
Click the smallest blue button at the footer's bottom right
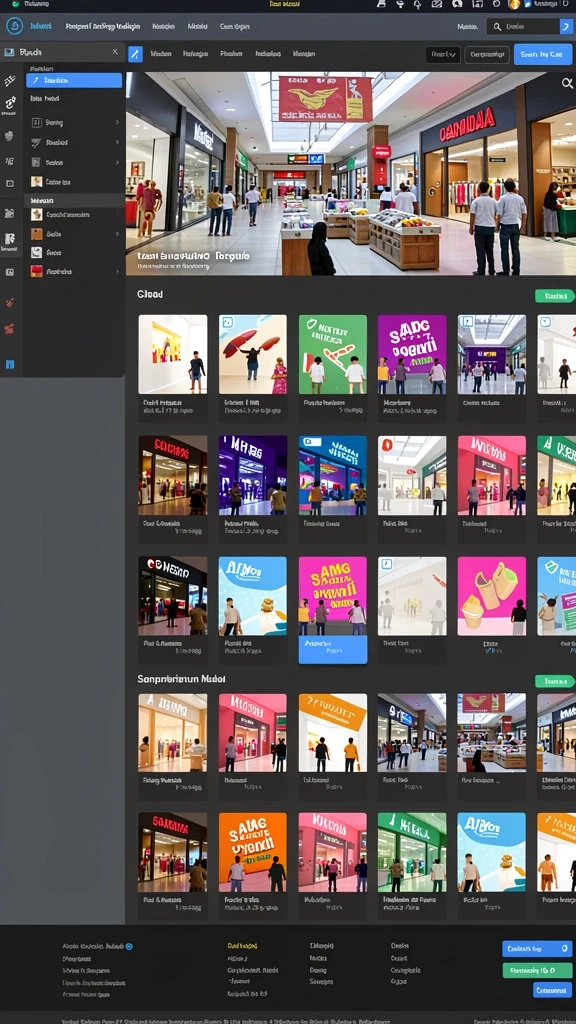(552, 990)
